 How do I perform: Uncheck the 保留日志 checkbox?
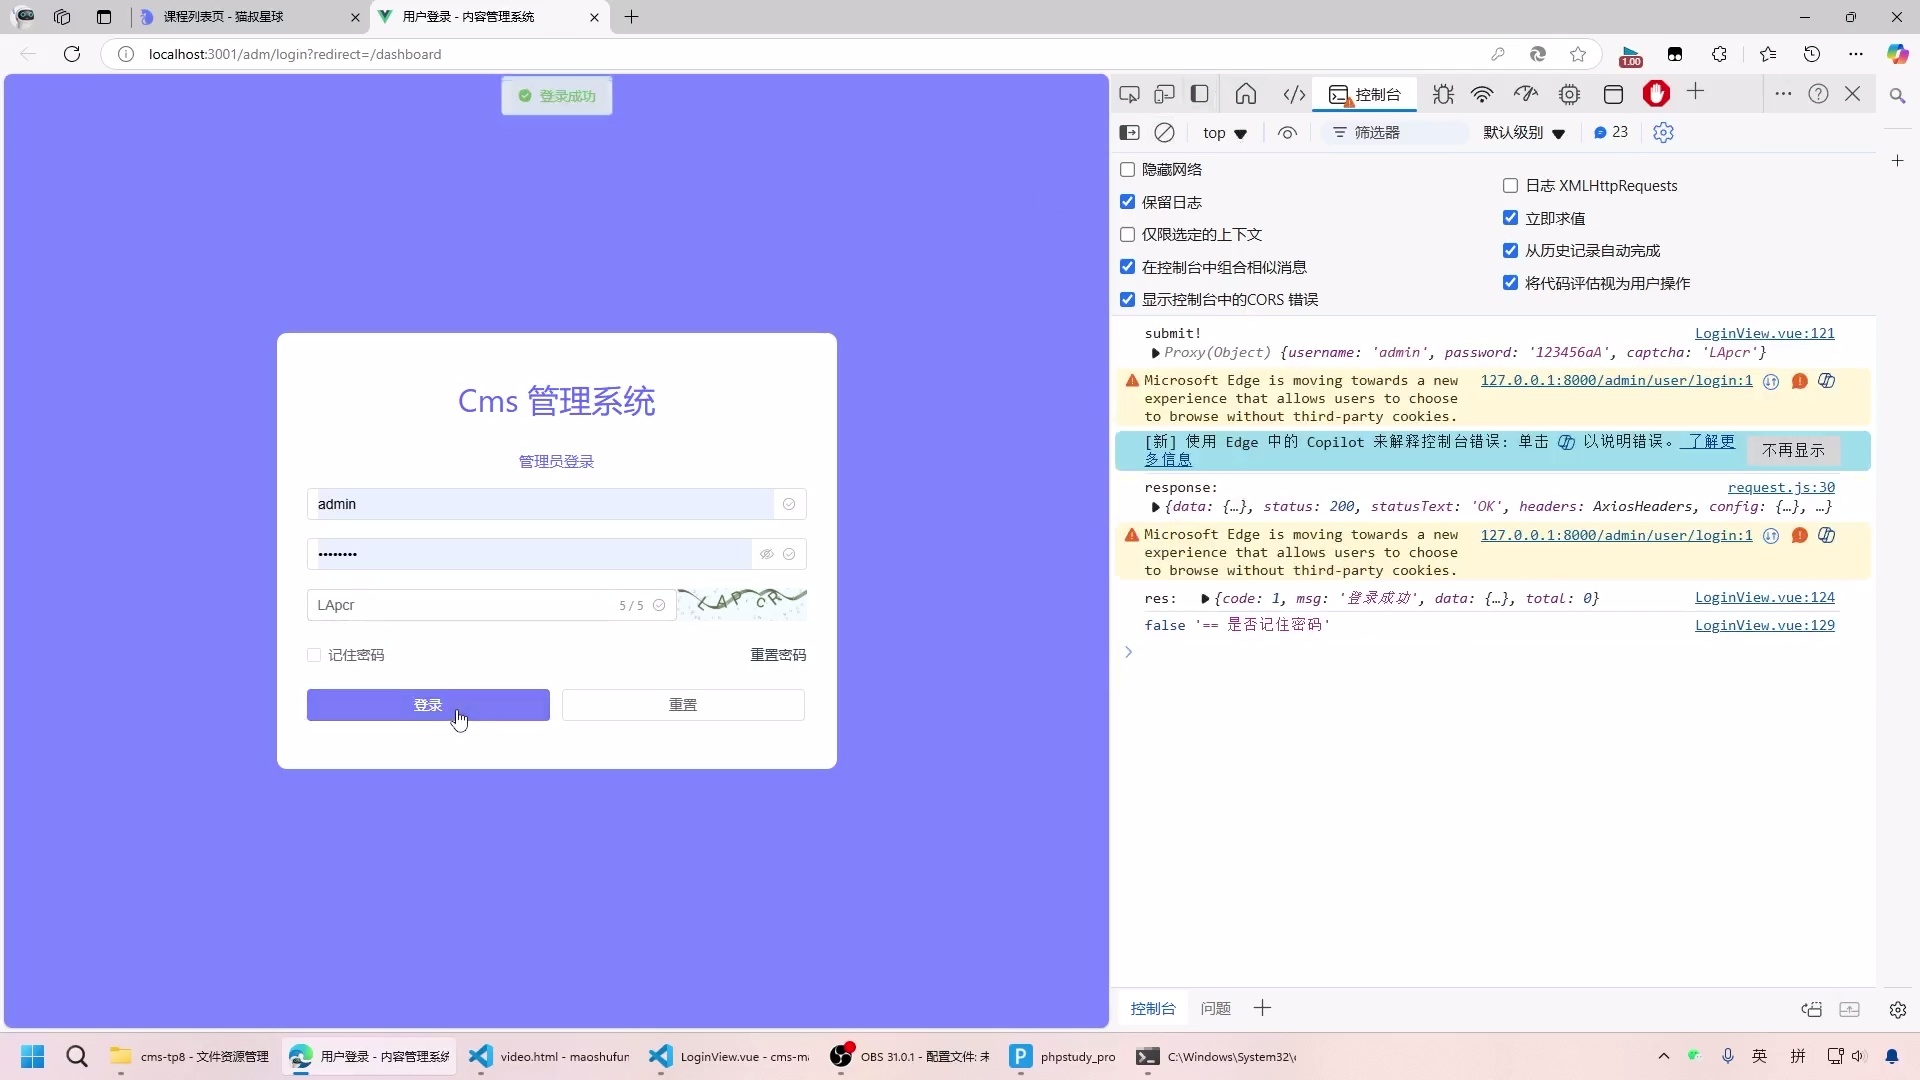[x=1128, y=202]
